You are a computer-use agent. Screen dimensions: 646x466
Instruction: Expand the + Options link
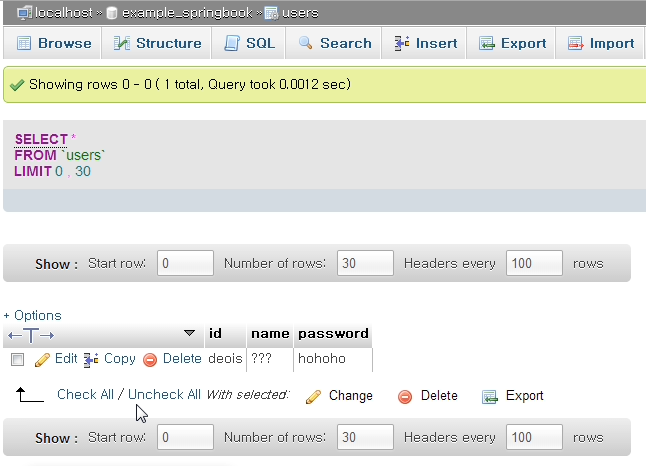click(33, 316)
